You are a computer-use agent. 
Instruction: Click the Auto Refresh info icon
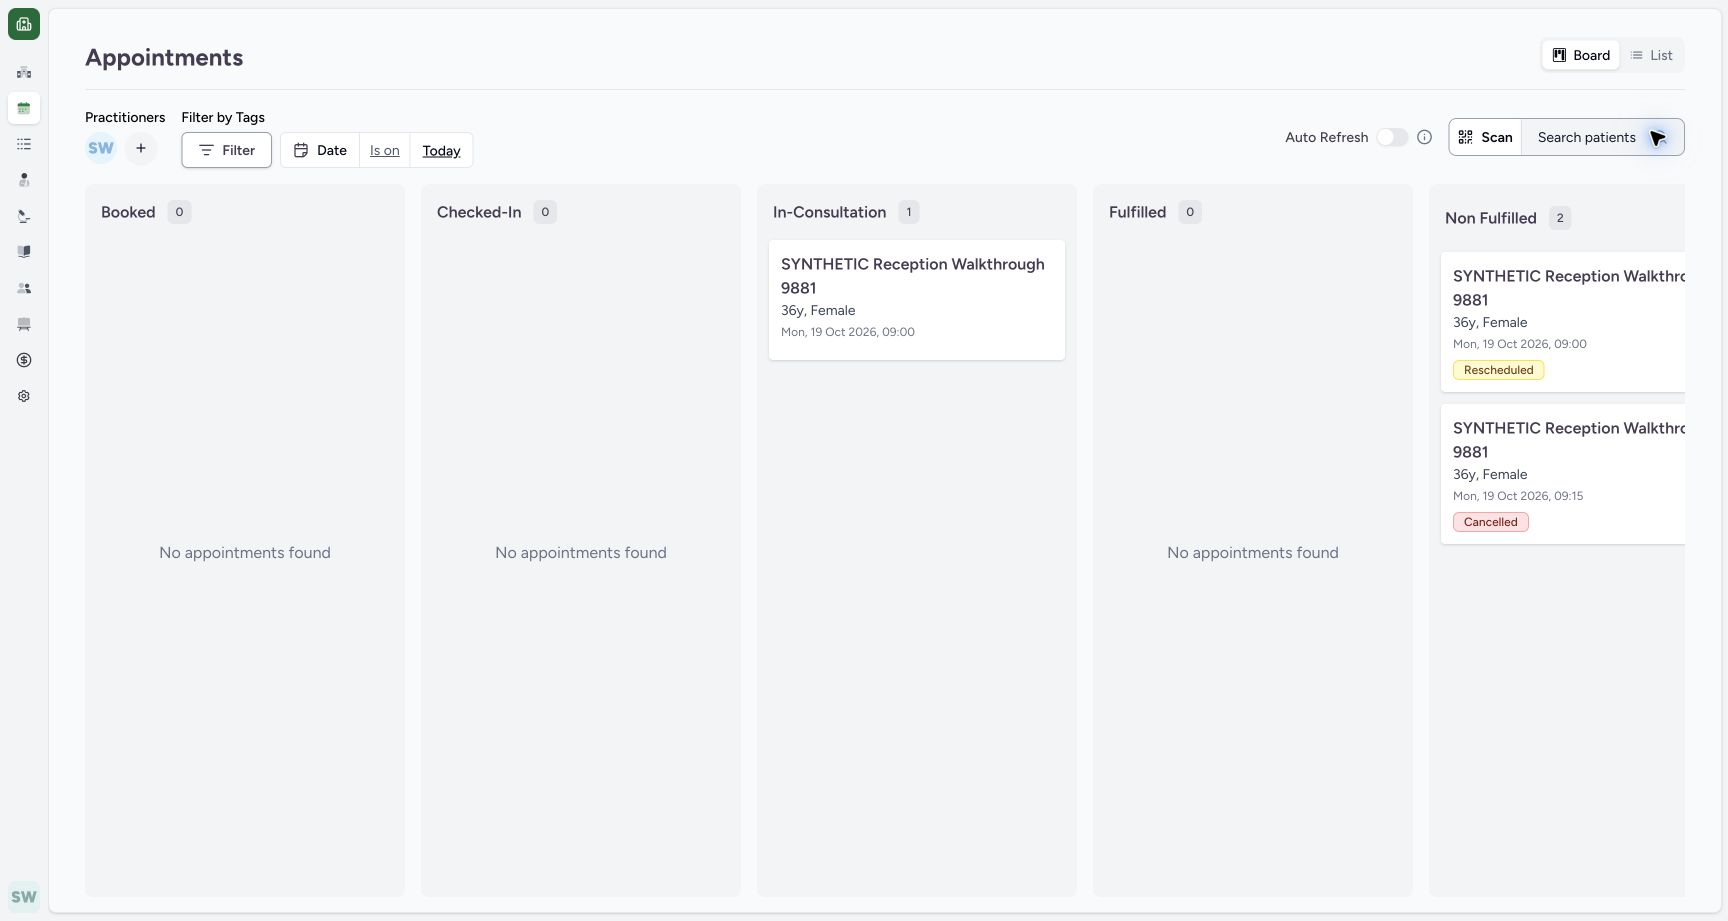coord(1424,137)
